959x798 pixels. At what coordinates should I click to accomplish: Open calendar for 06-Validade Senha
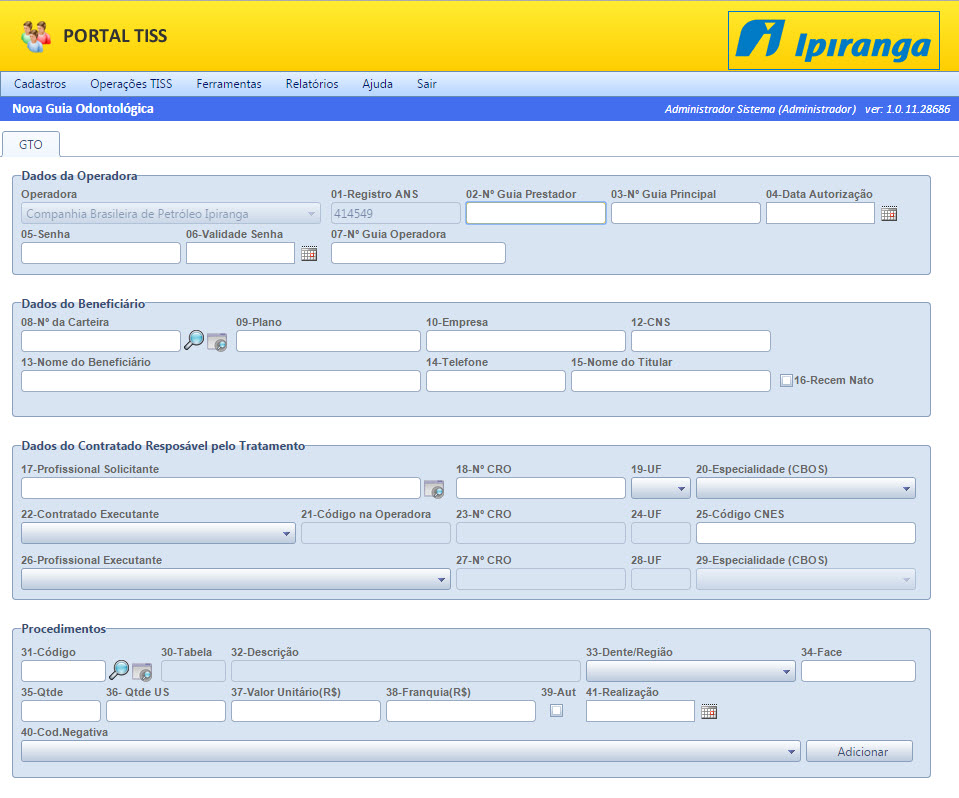(x=309, y=253)
